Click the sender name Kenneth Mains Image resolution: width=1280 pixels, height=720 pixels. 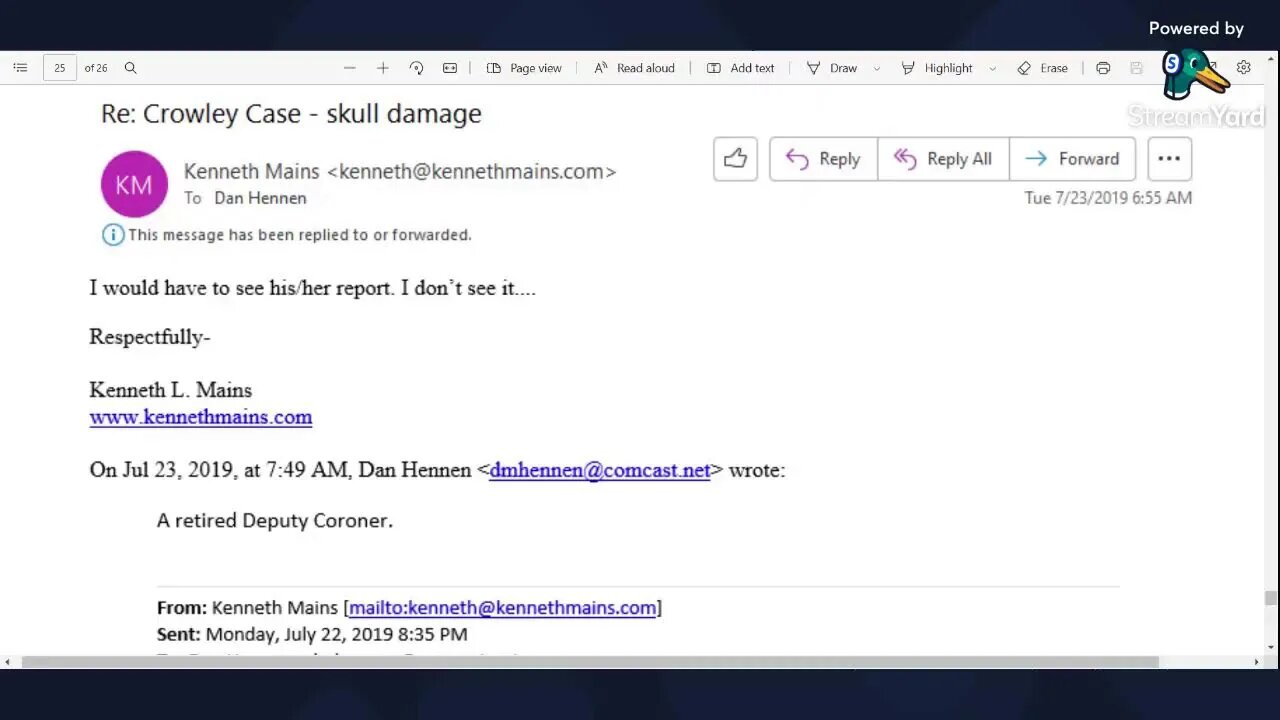252,171
